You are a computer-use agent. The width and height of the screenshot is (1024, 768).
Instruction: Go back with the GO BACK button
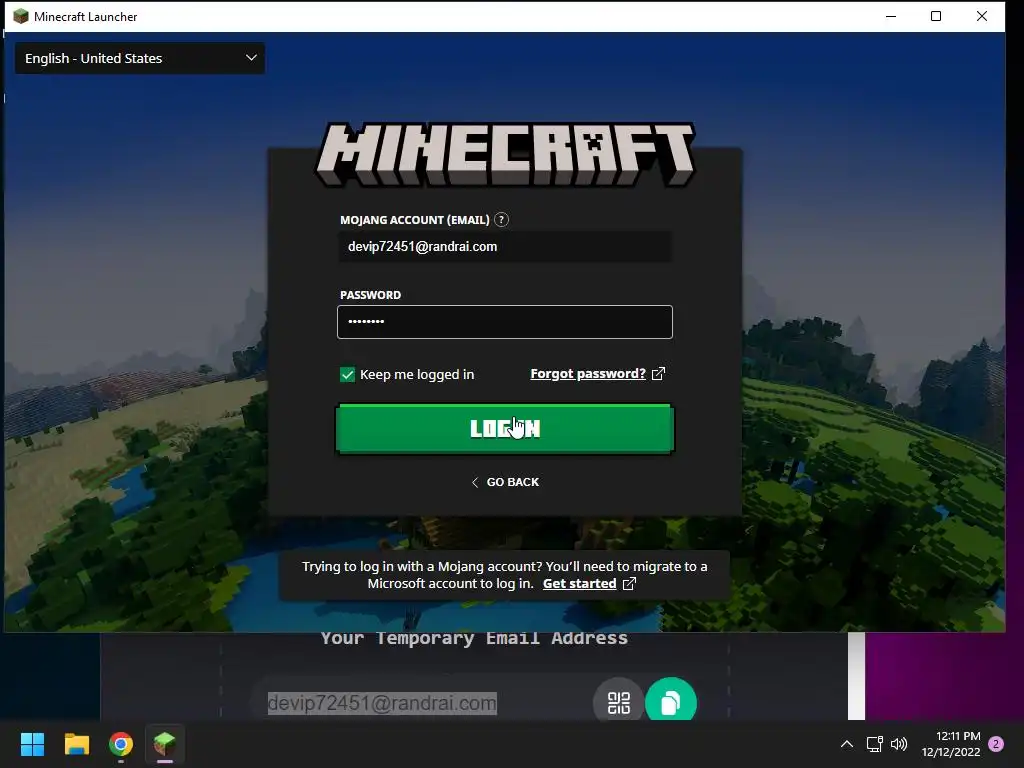pyautogui.click(x=505, y=482)
